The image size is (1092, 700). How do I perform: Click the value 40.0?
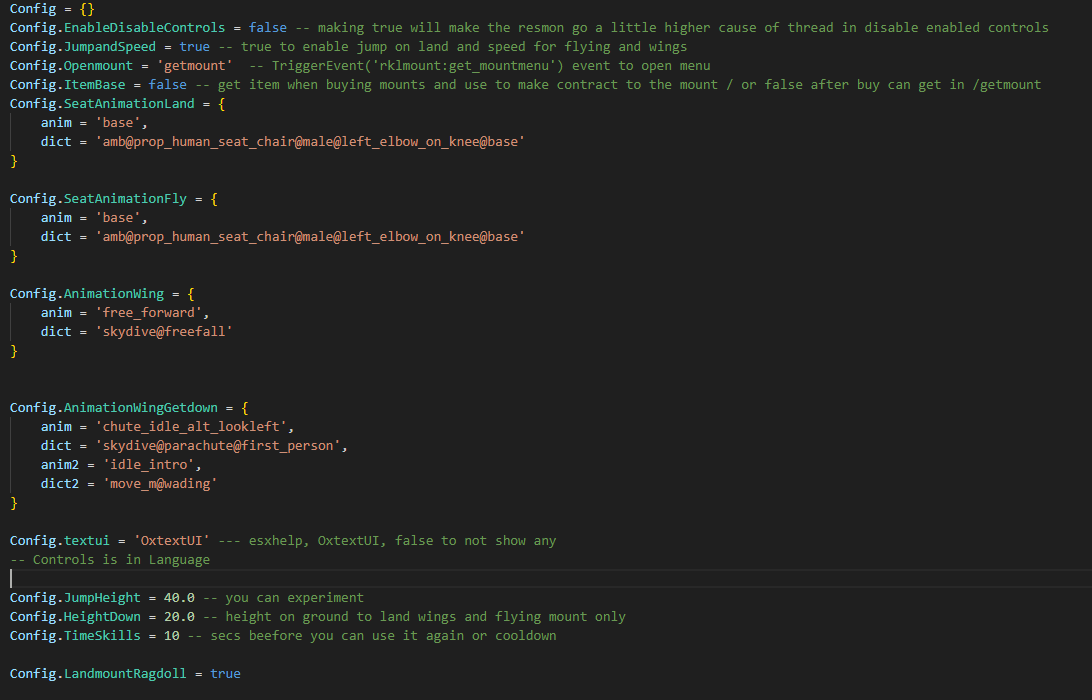[179, 598]
